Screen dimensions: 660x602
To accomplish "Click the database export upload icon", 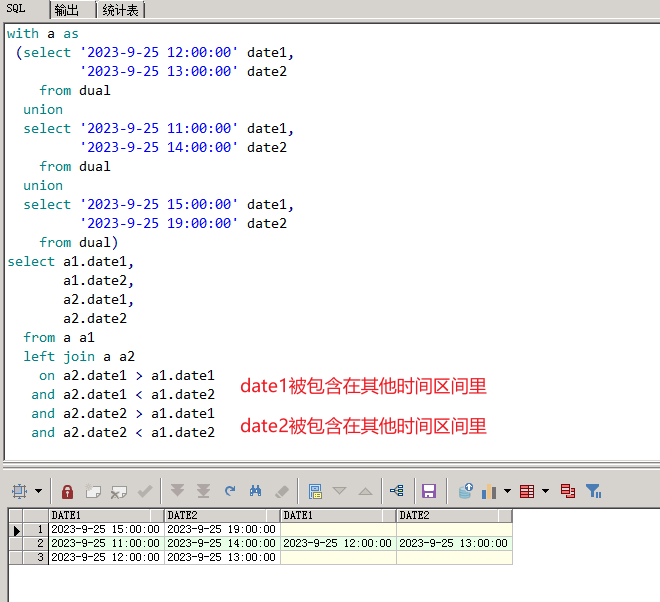I will point(466,491).
